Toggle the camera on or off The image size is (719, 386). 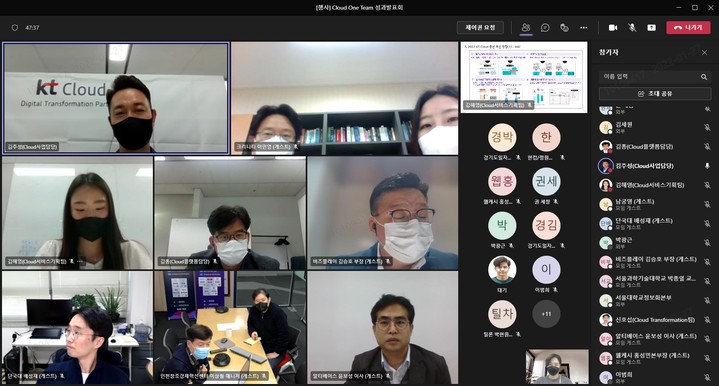pyautogui.click(x=613, y=28)
